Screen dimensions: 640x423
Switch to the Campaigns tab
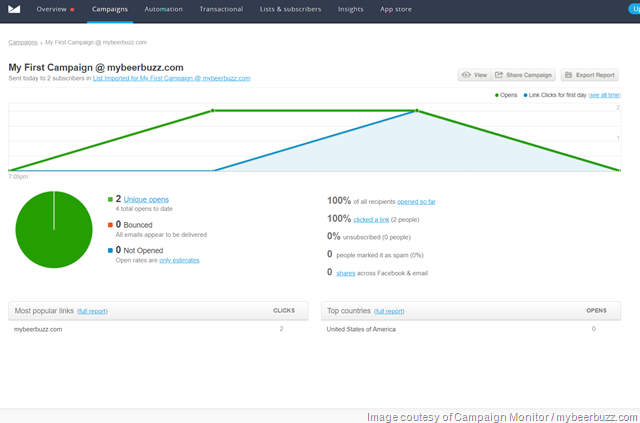pyautogui.click(x=110, y=9)
